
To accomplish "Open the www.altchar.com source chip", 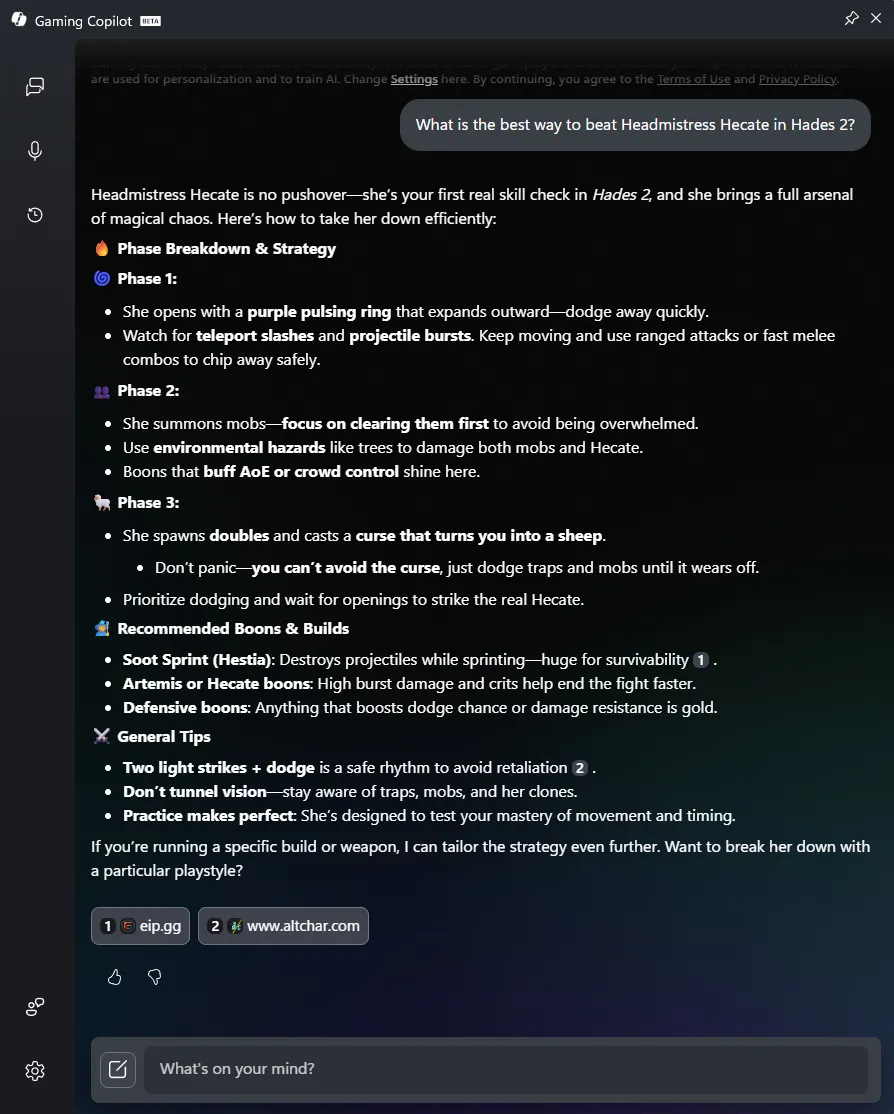I will (283, 926).
